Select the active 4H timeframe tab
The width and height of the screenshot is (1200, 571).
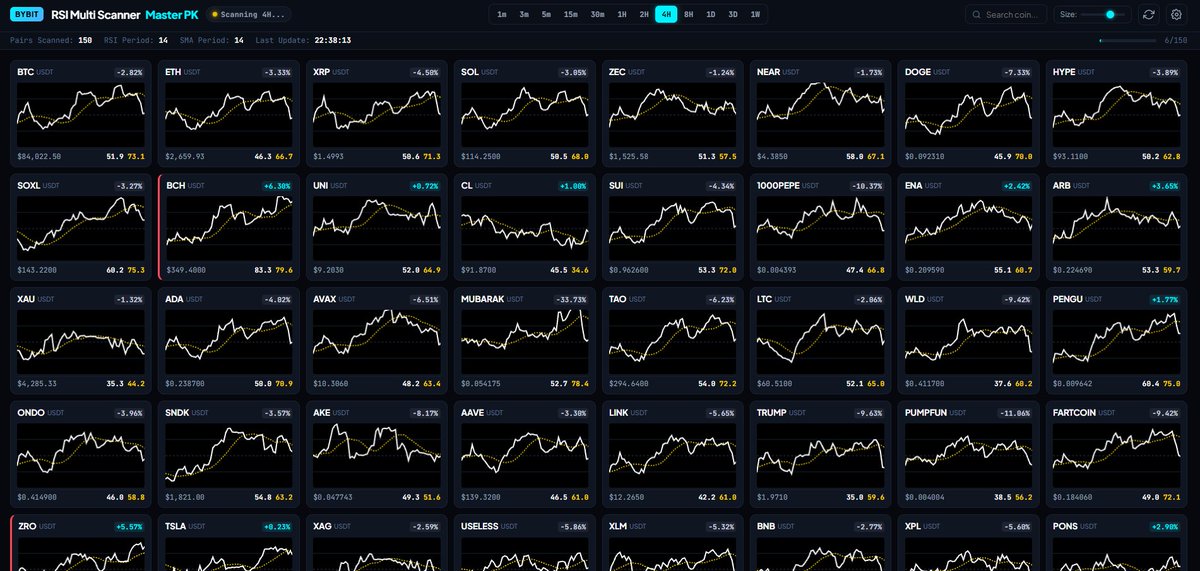pos(666,14)
